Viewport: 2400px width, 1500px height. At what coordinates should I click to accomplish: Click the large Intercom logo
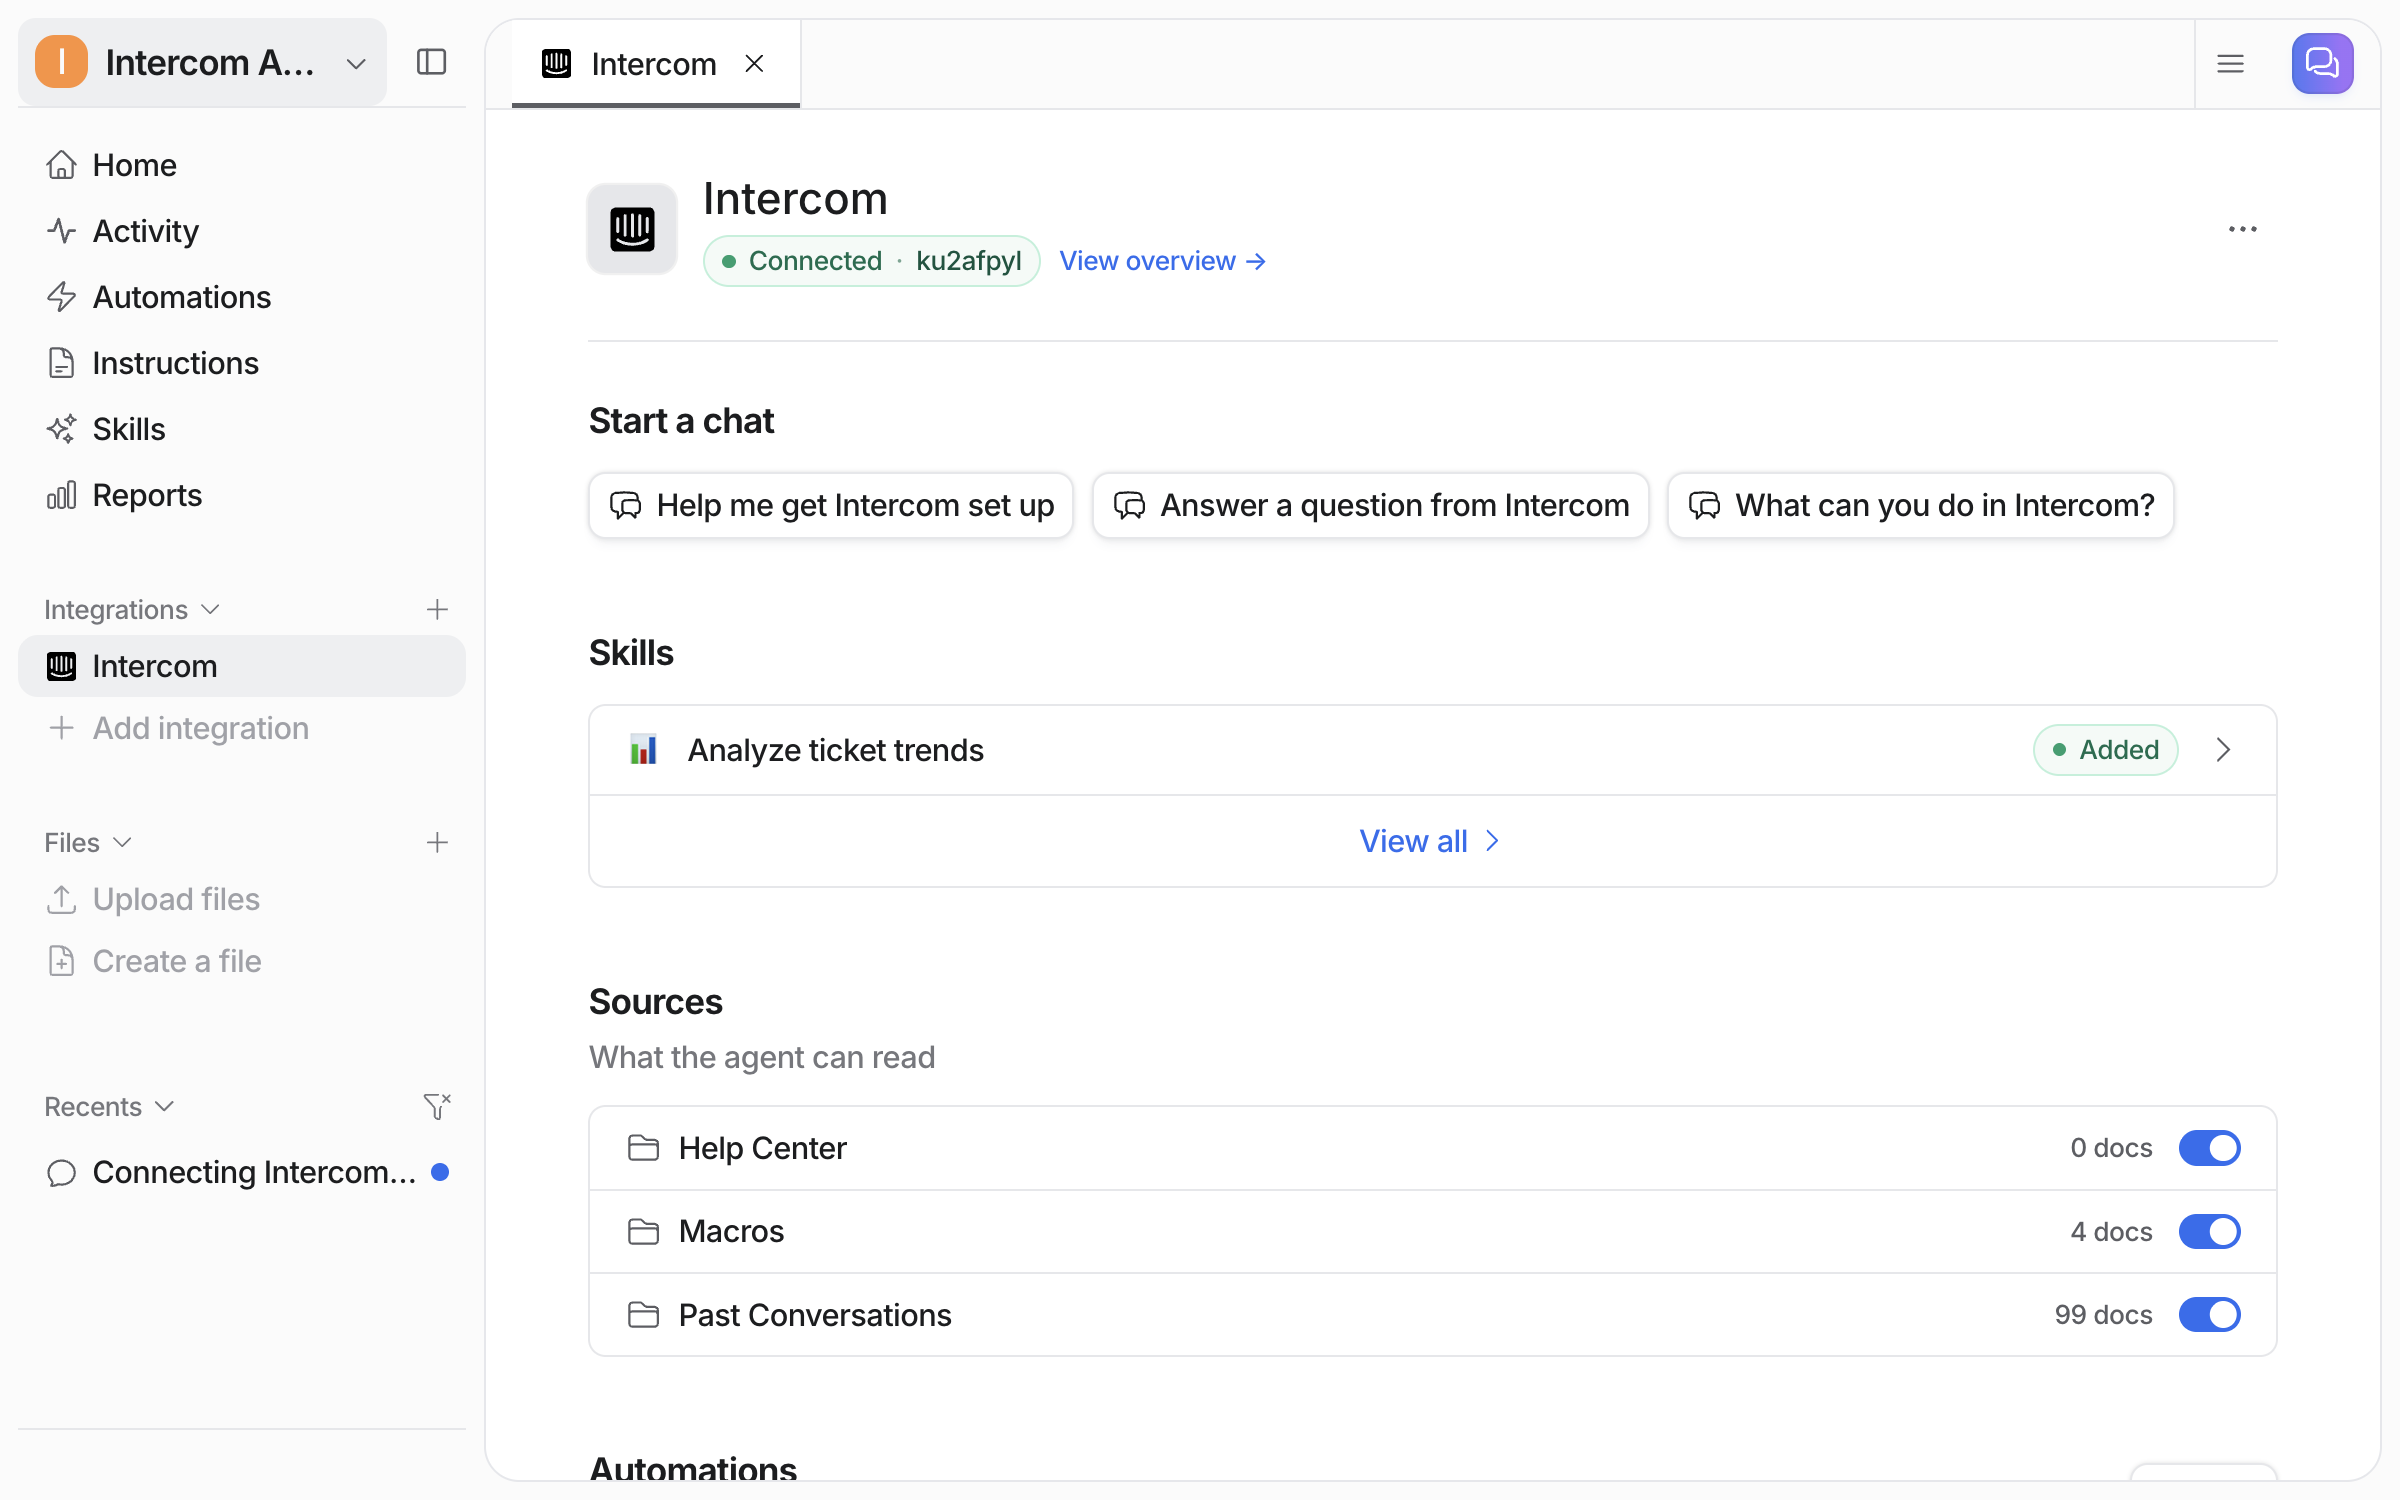[x=632, y=229]
